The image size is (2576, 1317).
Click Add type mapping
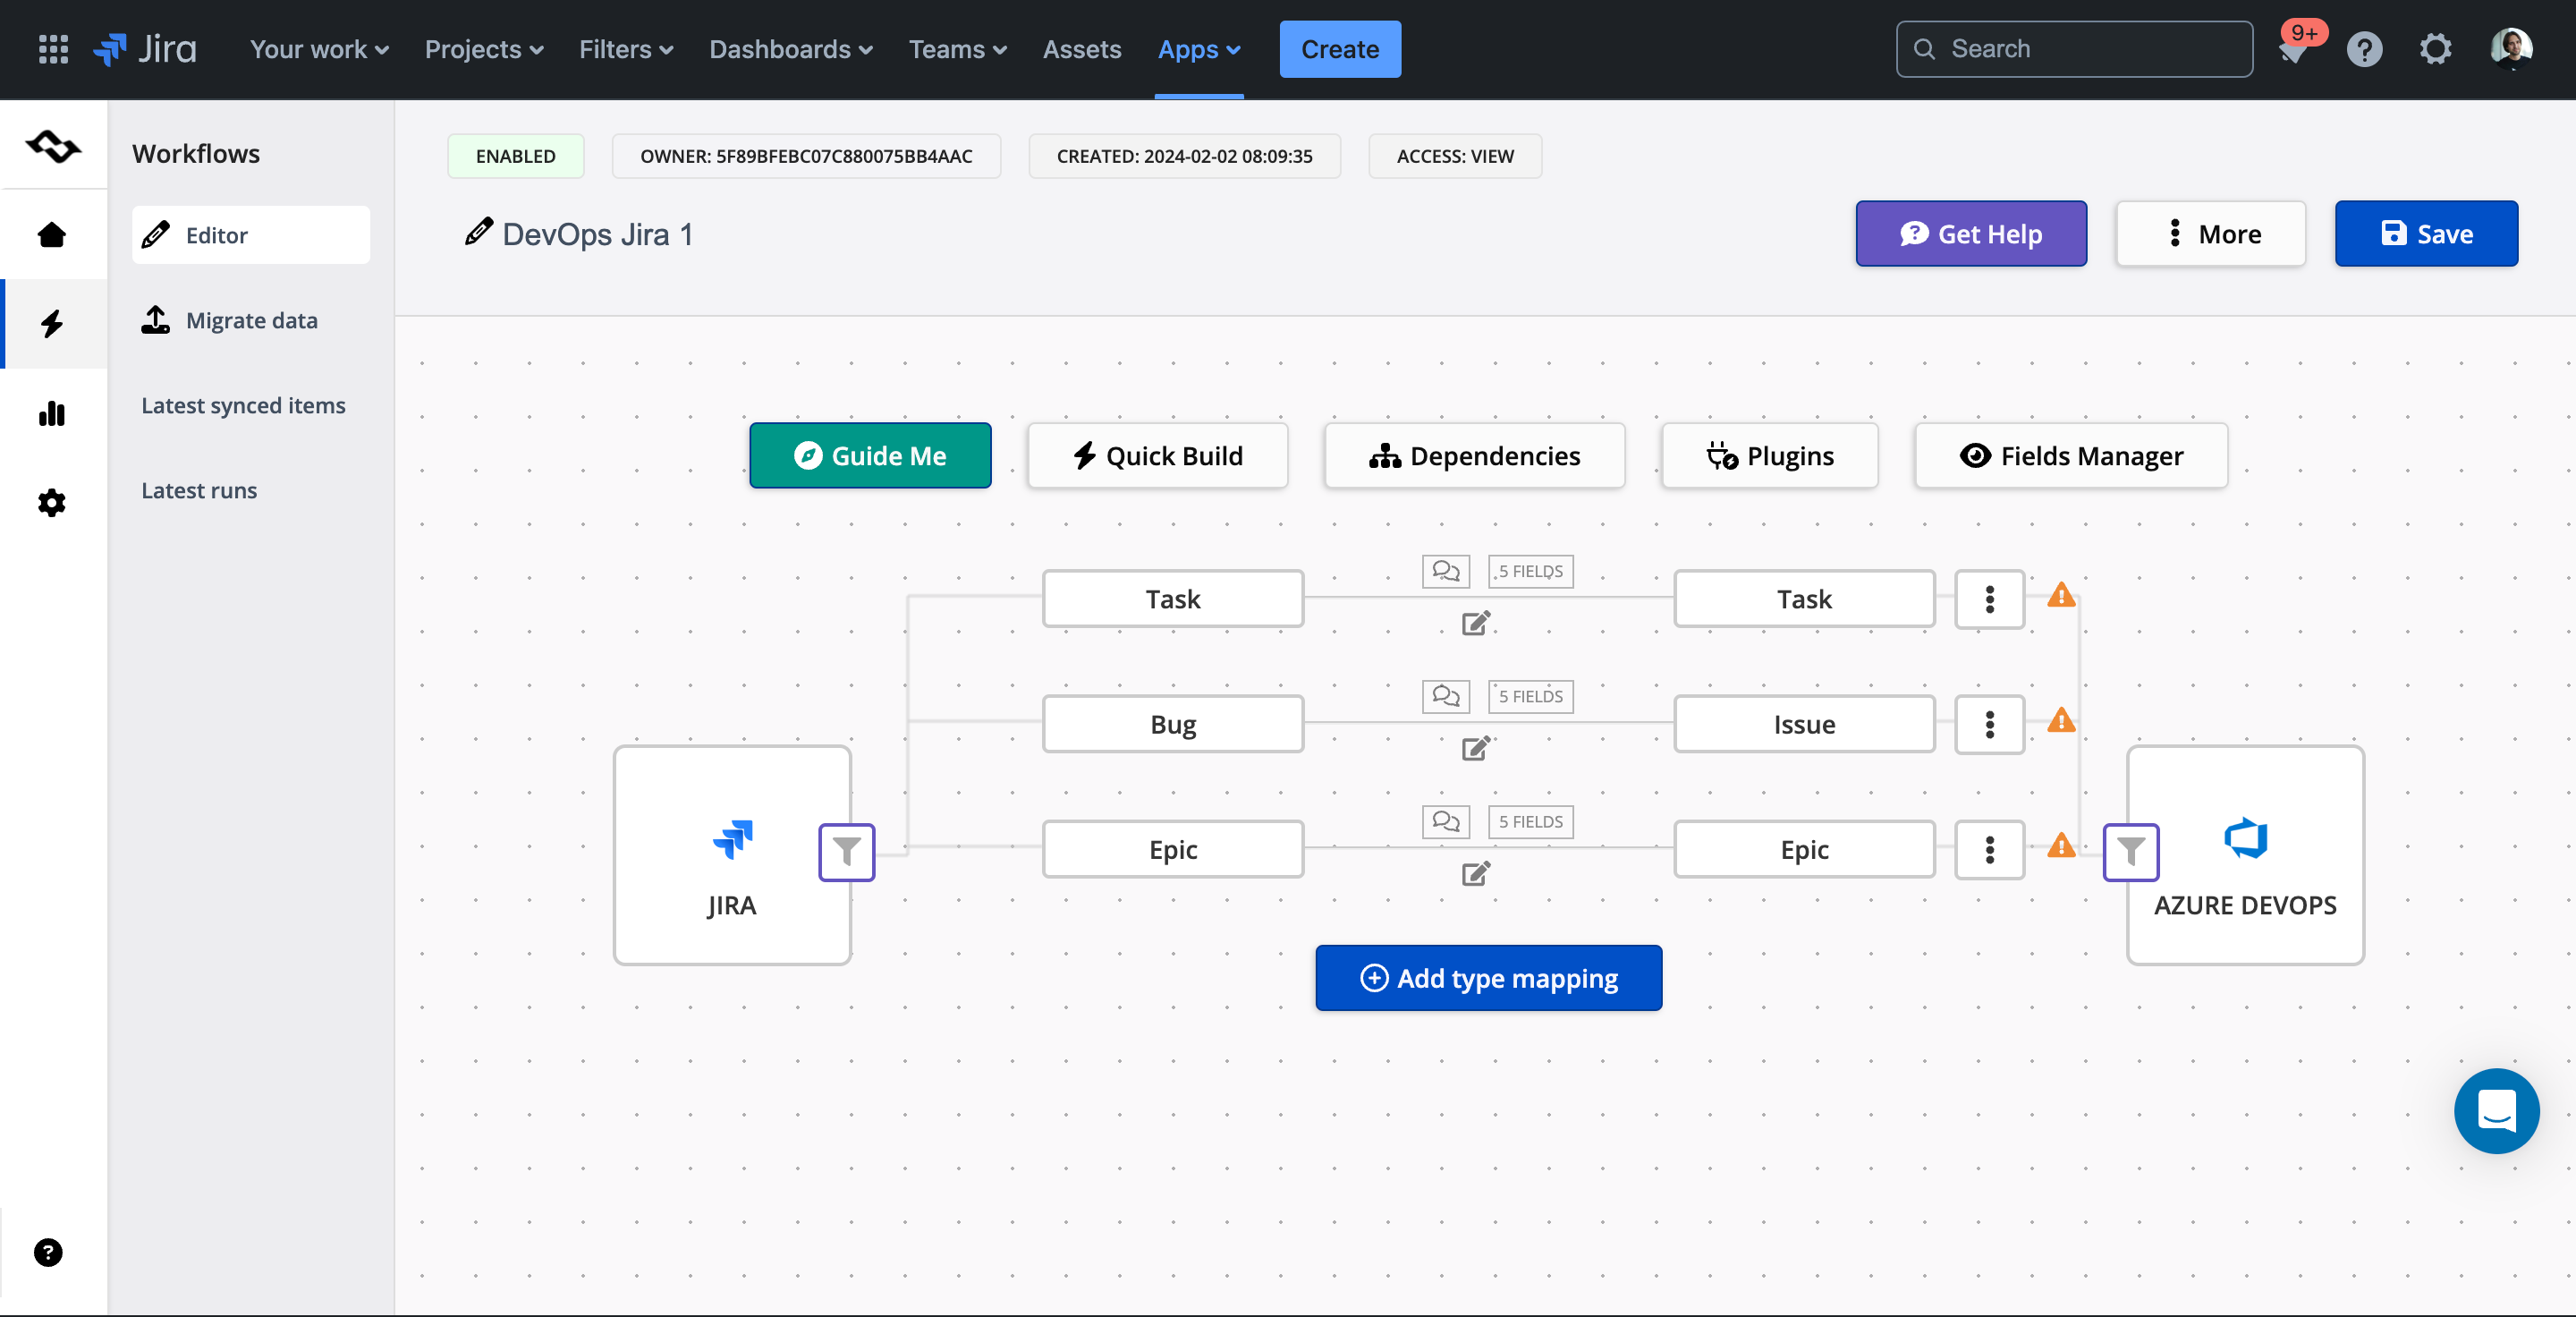click(x=1489, y=977)
